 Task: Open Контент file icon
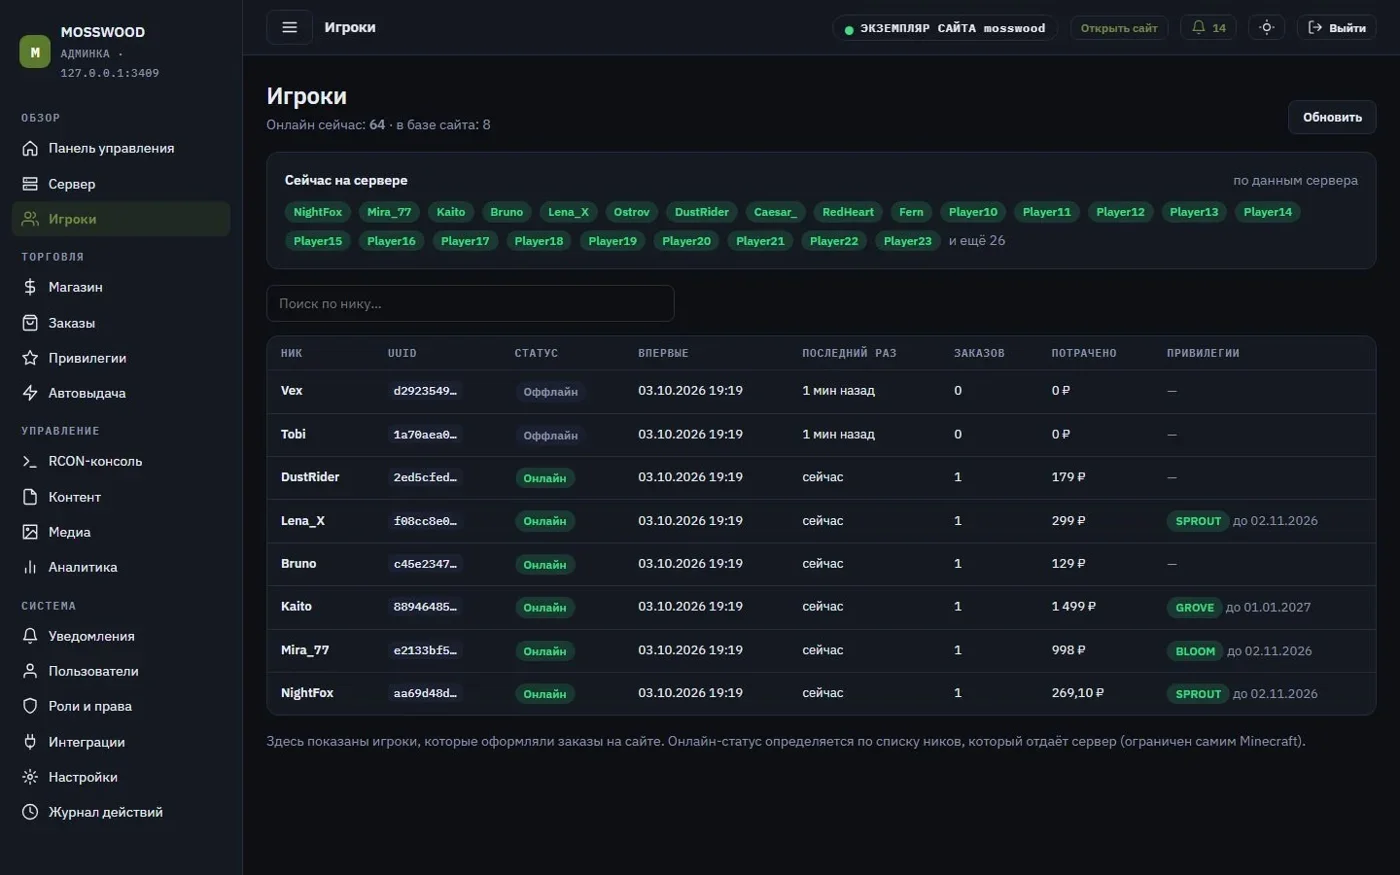coord(30,497)
